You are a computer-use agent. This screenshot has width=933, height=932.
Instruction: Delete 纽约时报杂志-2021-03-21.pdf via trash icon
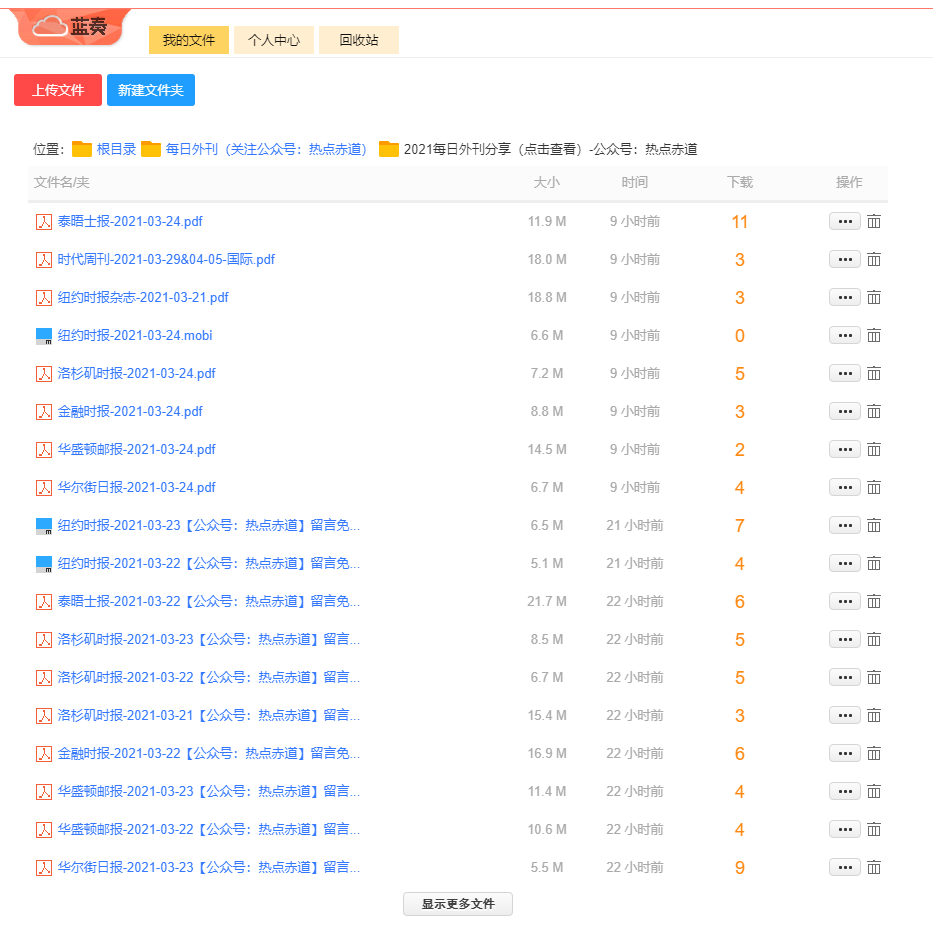pyautogui.click(x=873, y=298)
